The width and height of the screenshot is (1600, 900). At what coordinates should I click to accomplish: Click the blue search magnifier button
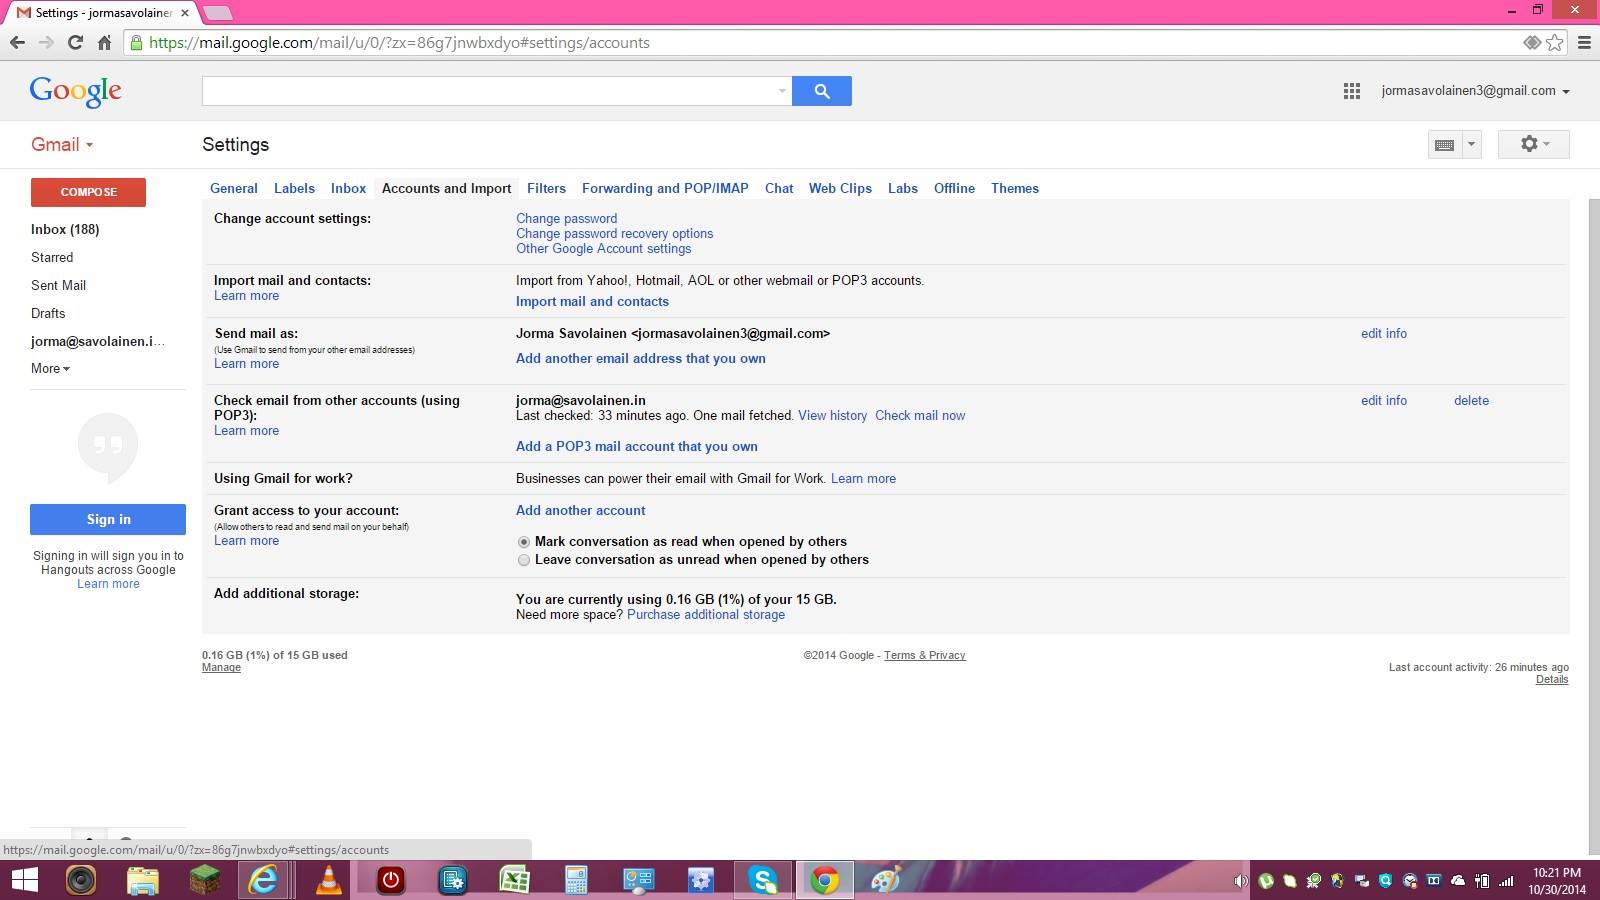pyautogui.click(x=822, y=91)
